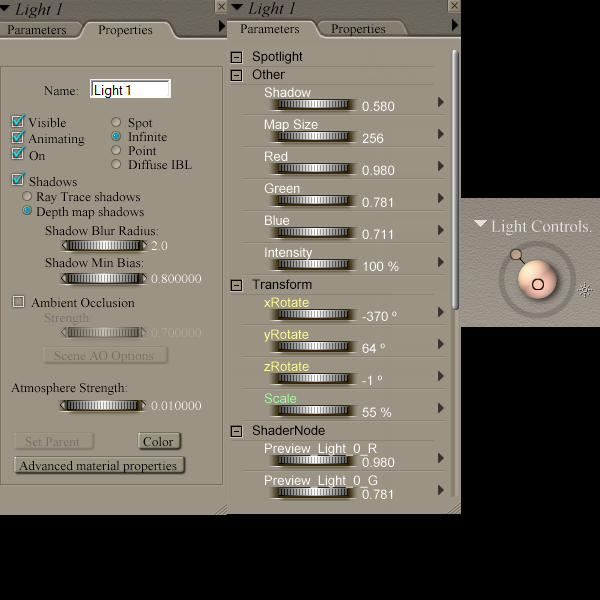
Task: Click the Name field containing Light 1
Action: click(130, 89)
